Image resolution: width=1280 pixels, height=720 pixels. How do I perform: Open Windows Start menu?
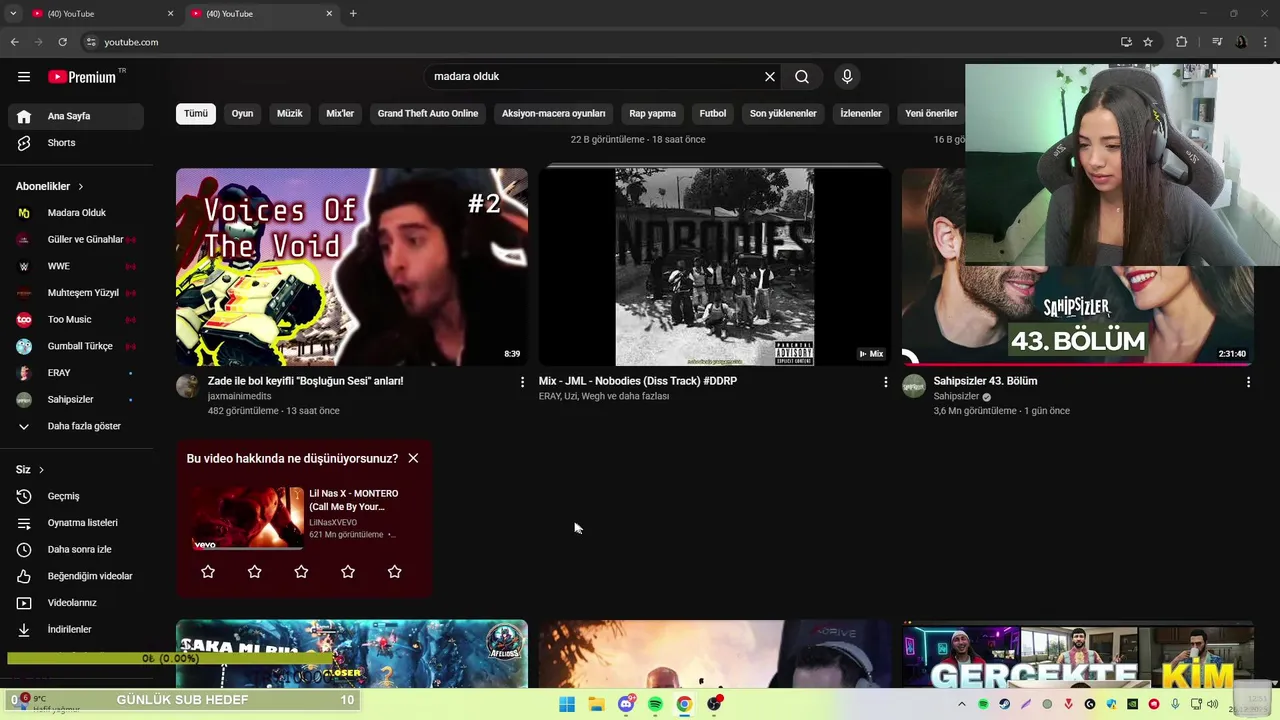pyautogui.click(x=567, y=704)
